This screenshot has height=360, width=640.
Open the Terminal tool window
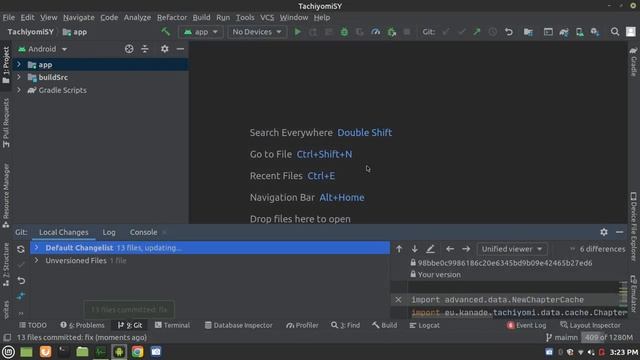(172, 325)
